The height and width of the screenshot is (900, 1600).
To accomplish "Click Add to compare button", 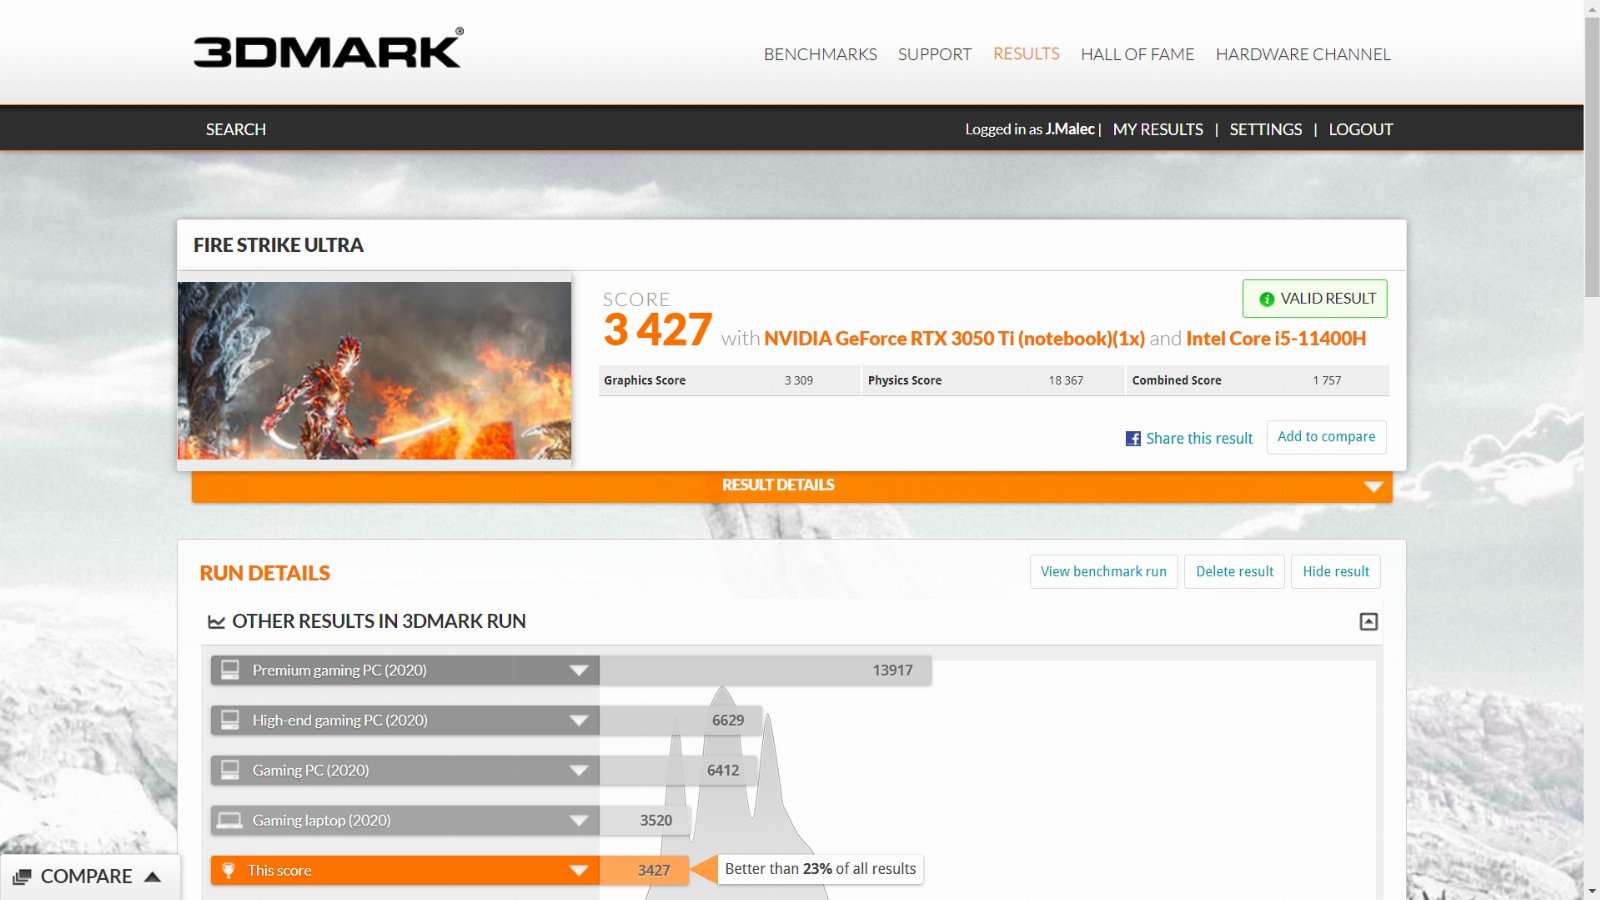I will point(1326,437).
